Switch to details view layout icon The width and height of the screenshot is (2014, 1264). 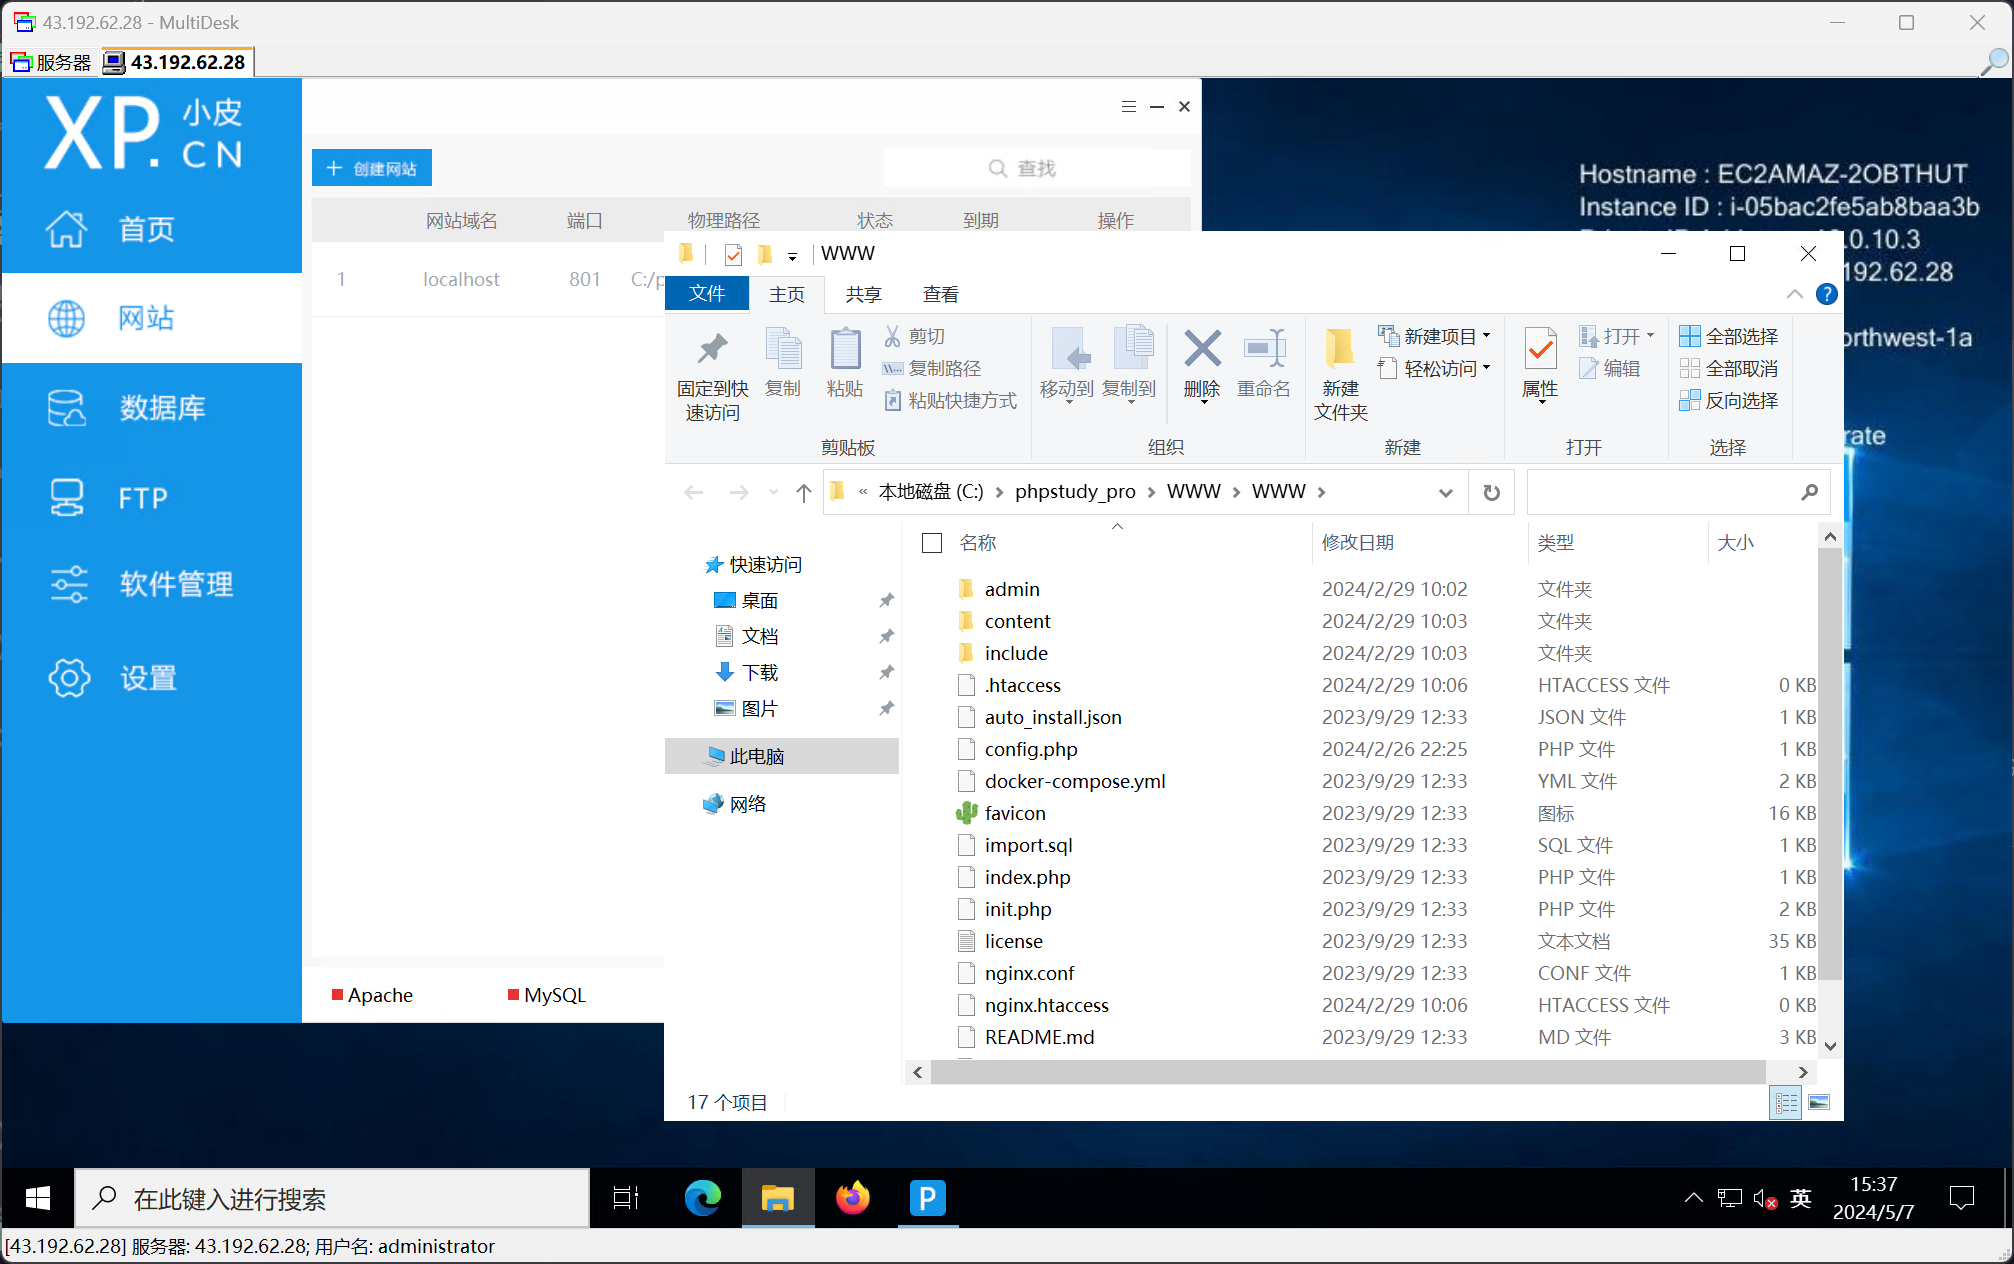click(1786, 1102)
